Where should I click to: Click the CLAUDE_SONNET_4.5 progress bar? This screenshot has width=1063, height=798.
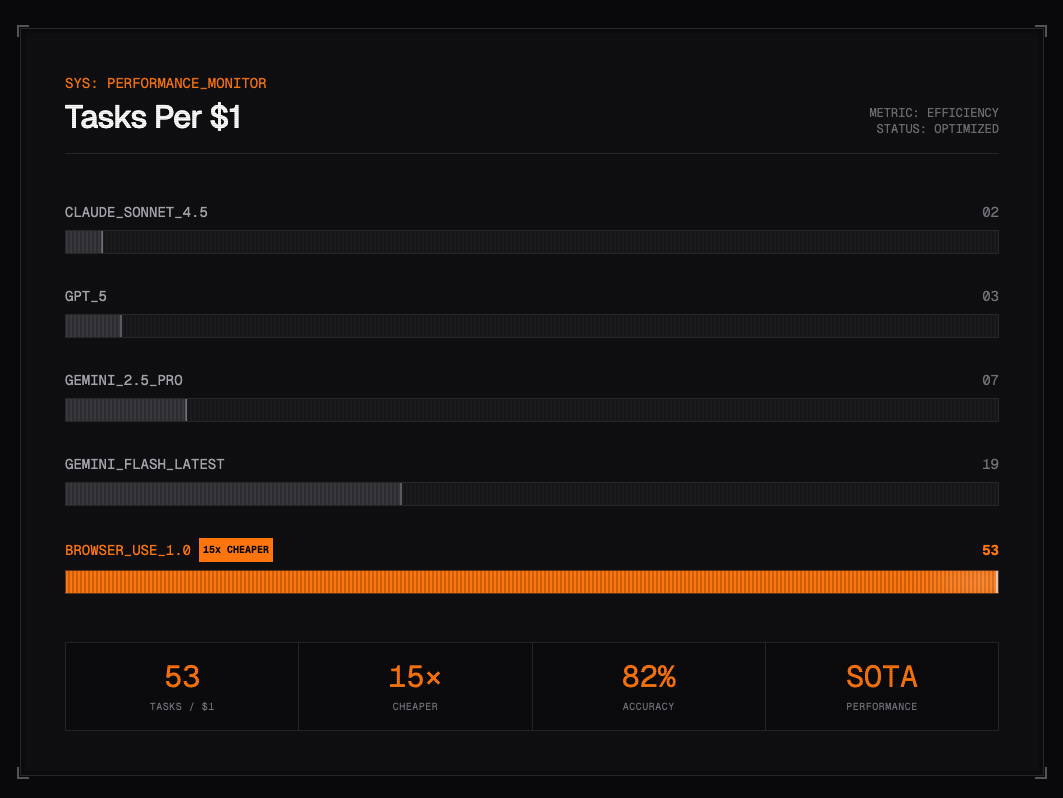point(531,242)
